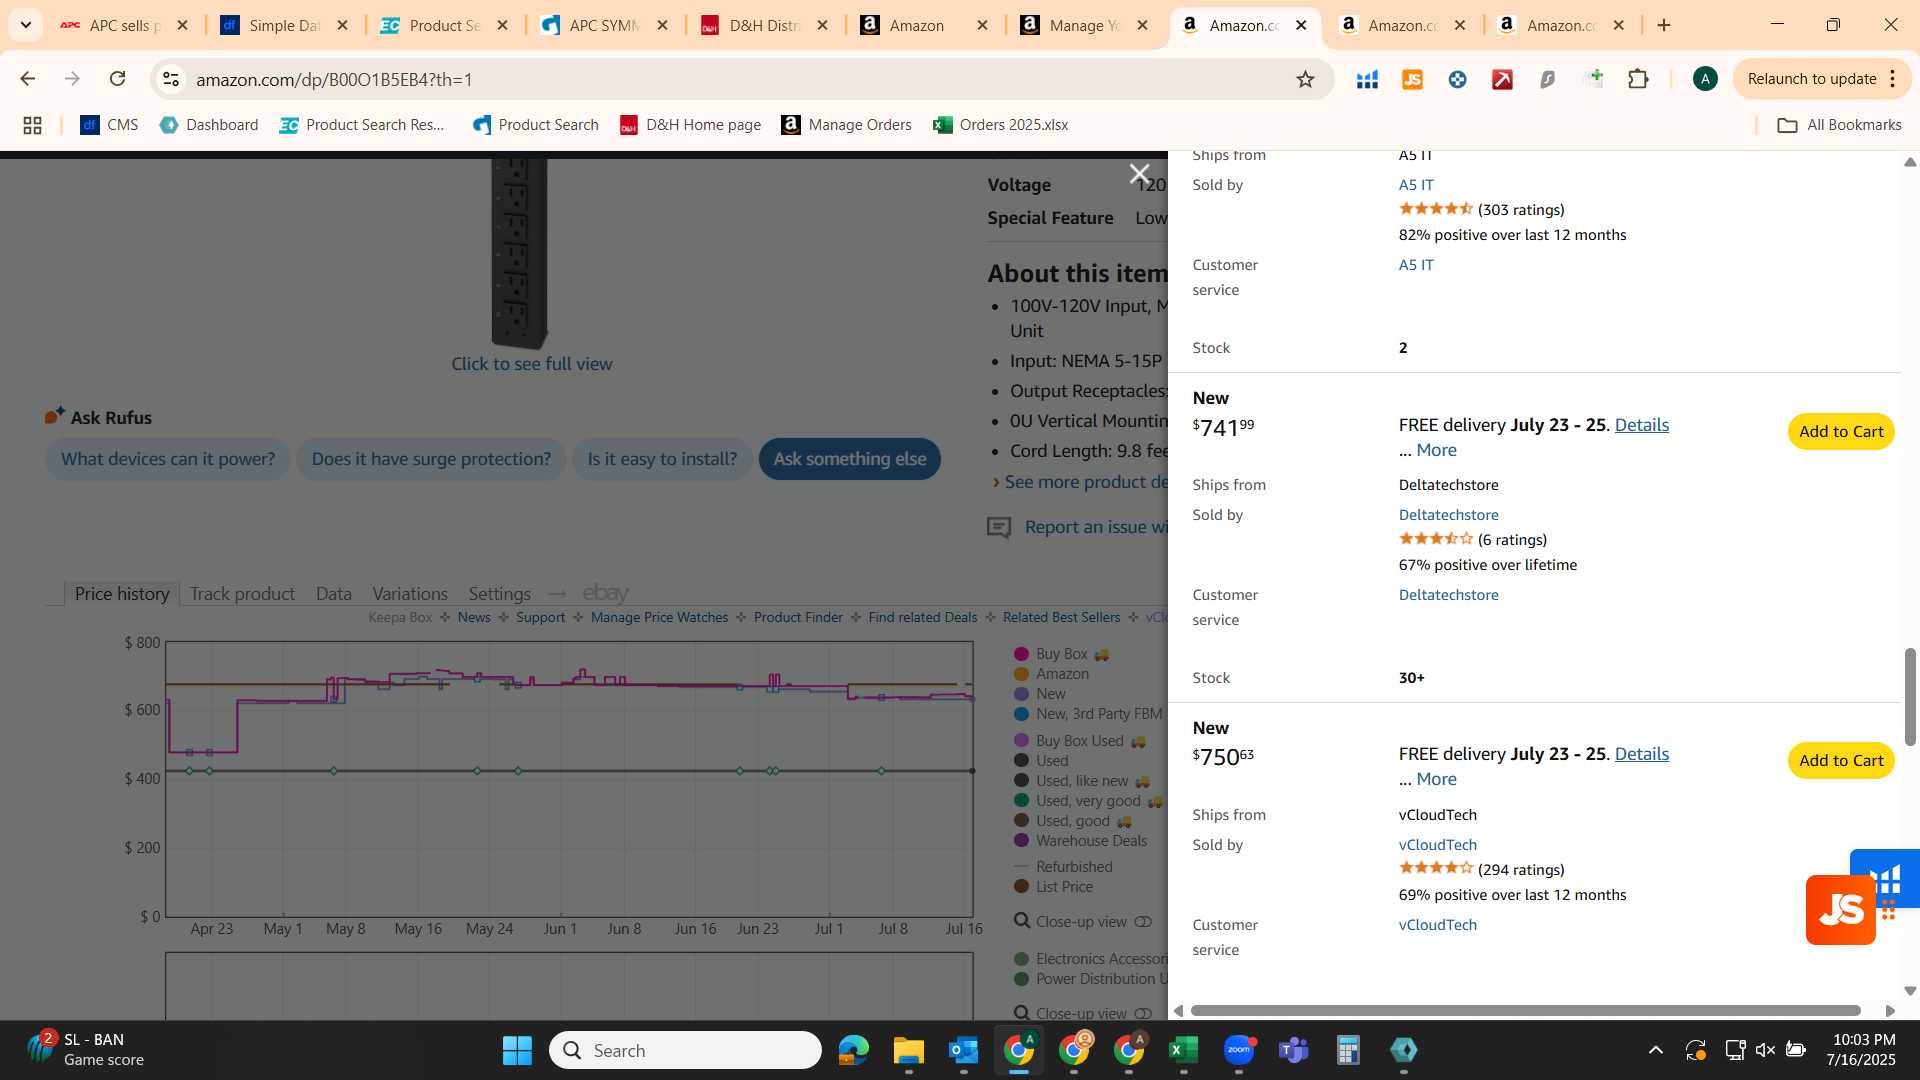
Task: Click product image to see full view
Action: tap(519, 254)
